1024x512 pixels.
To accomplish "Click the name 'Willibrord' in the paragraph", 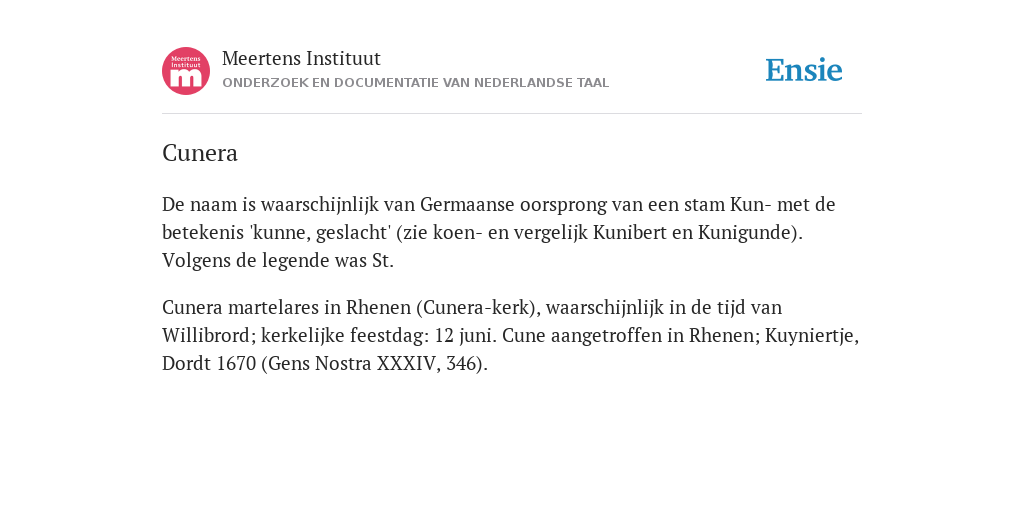I will coord(209,335).
